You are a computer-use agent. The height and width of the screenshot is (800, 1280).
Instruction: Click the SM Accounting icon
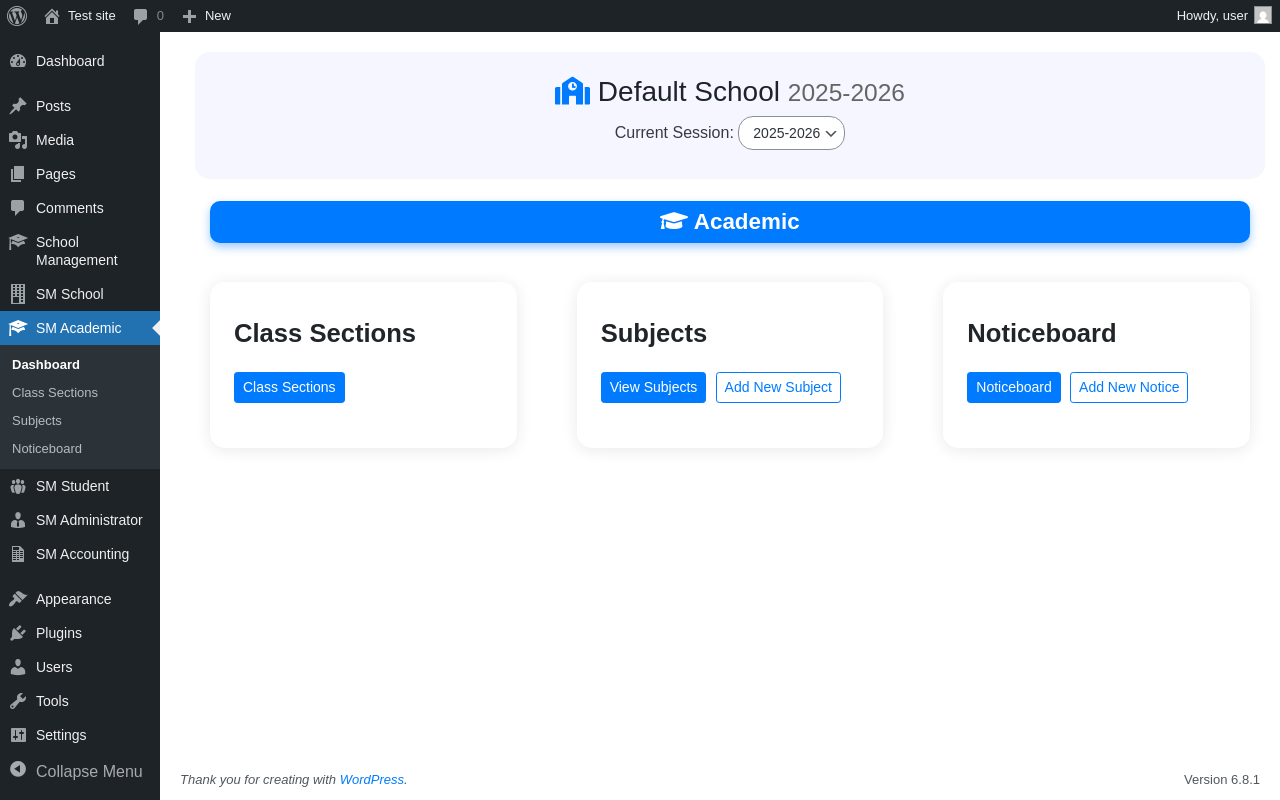point(18,554)
